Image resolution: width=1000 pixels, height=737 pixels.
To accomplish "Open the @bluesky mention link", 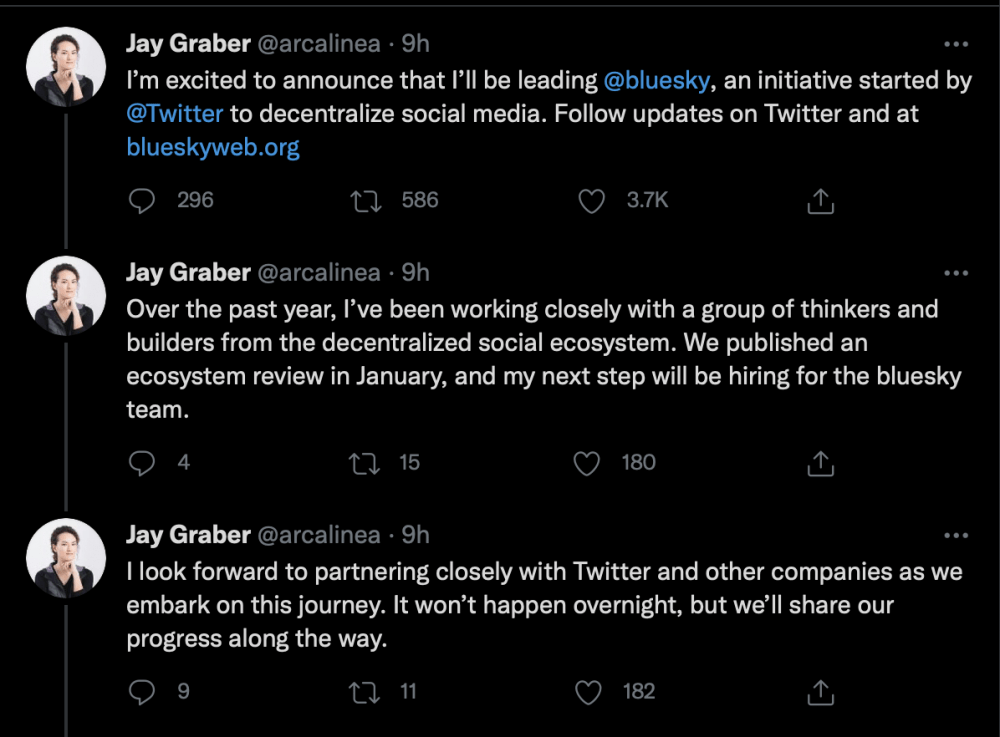I will [656, 80].
